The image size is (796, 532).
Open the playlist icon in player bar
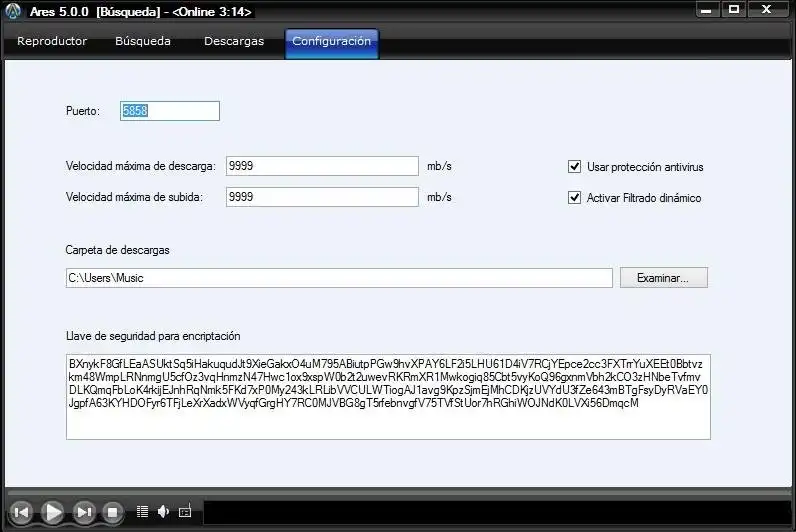[x=143, y=512]
